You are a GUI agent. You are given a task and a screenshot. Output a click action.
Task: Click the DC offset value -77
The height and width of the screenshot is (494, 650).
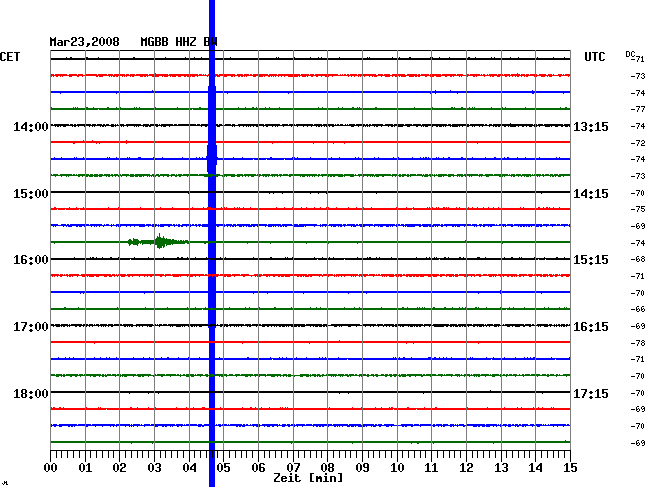point(638,109)
